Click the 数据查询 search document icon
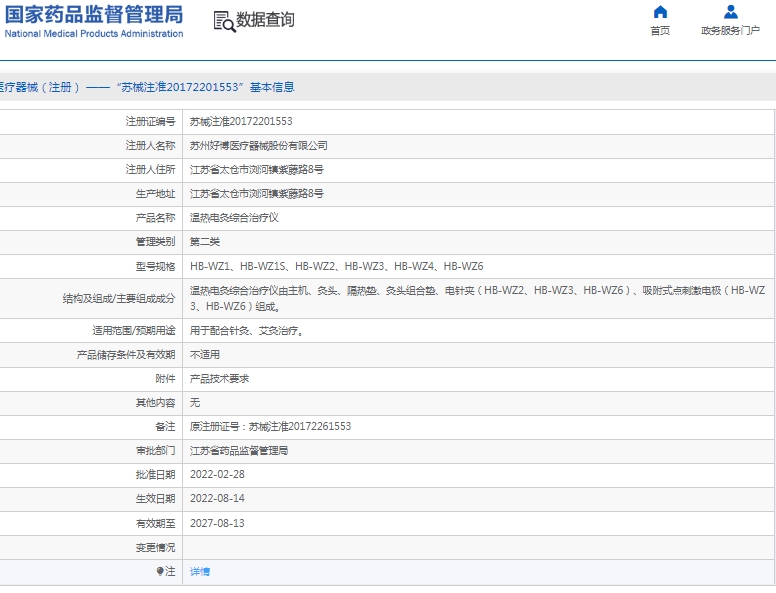 pos(224,22)
